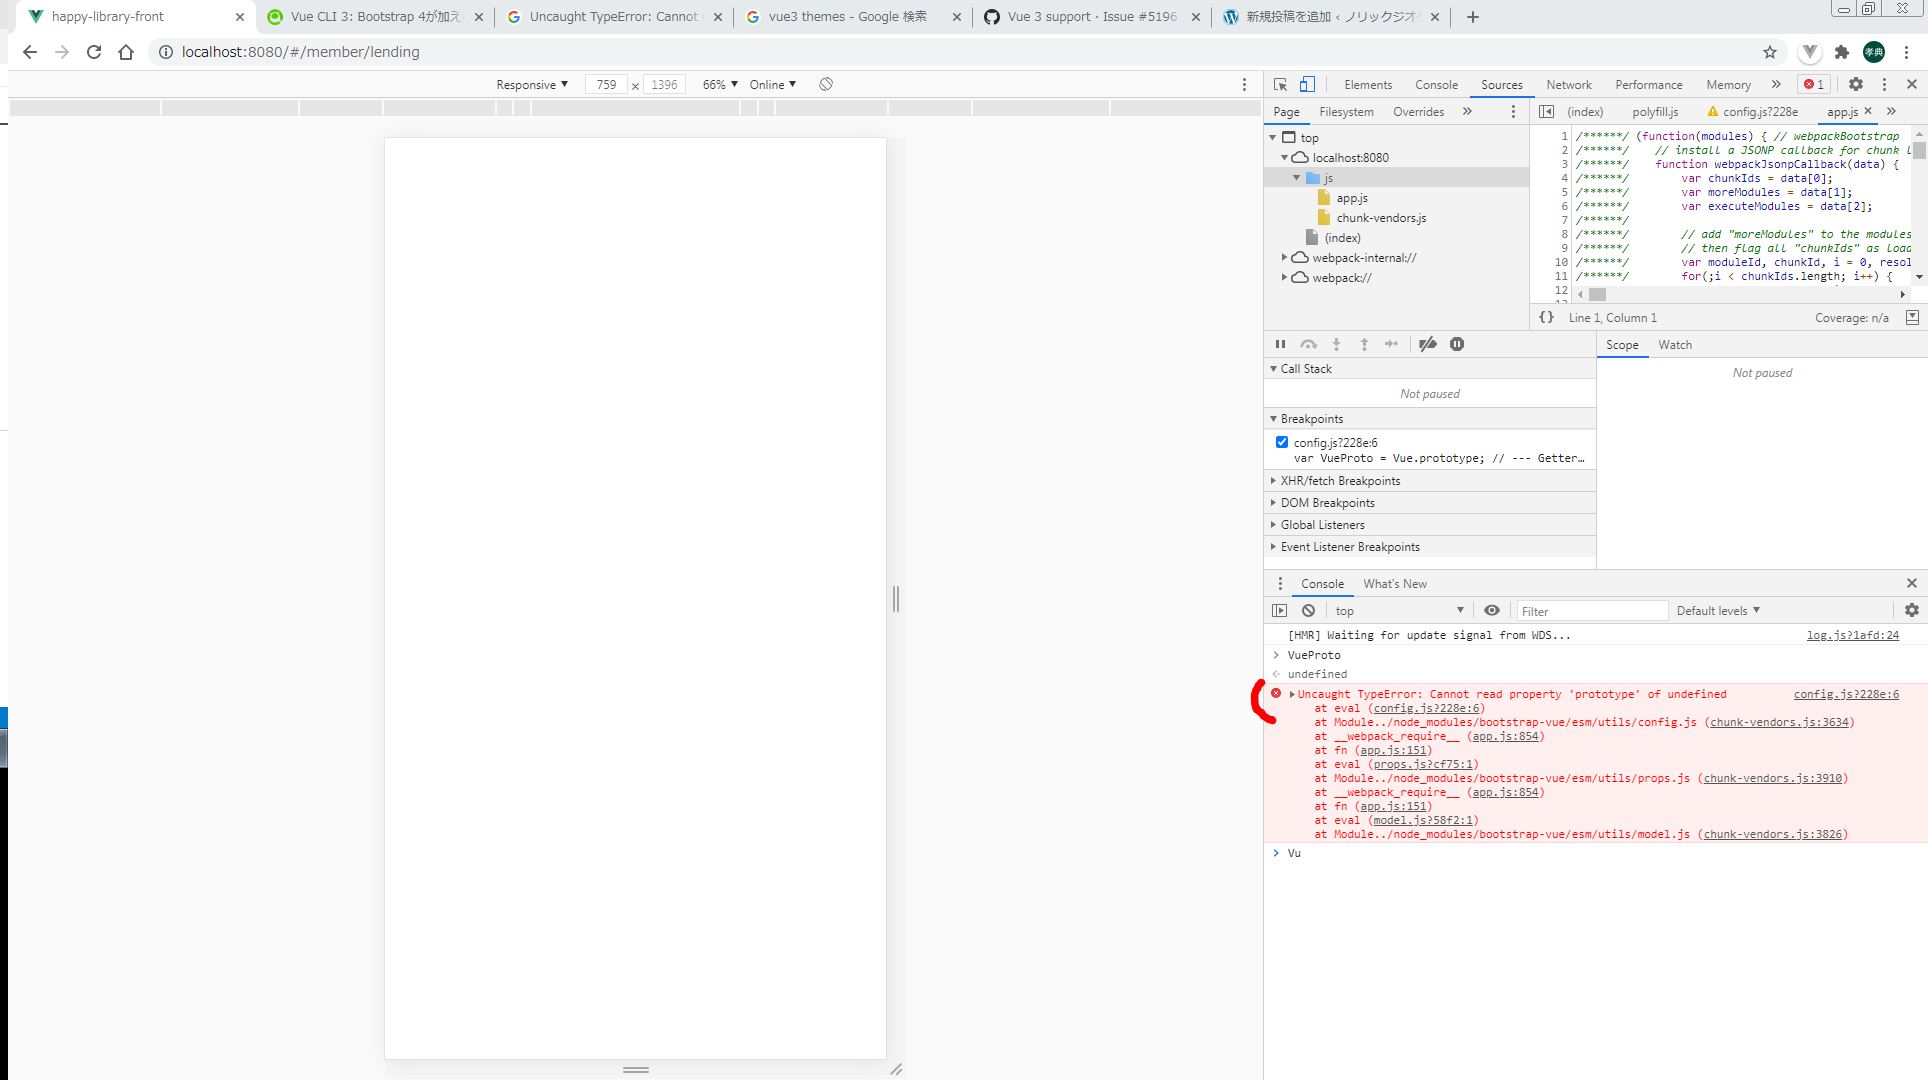1928x1080 pixels.
Task: Click the inspect element picker icon
Action: (x=1280, y=85)
